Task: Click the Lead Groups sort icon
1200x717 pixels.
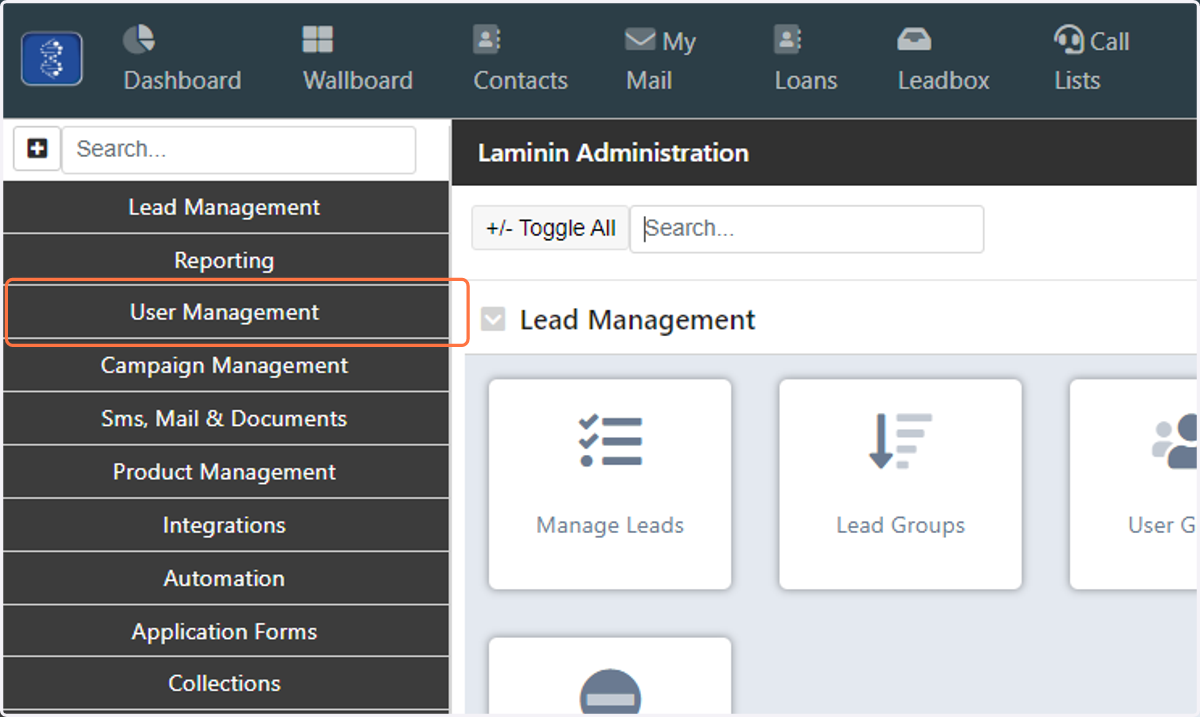Action: coord(900,441)
